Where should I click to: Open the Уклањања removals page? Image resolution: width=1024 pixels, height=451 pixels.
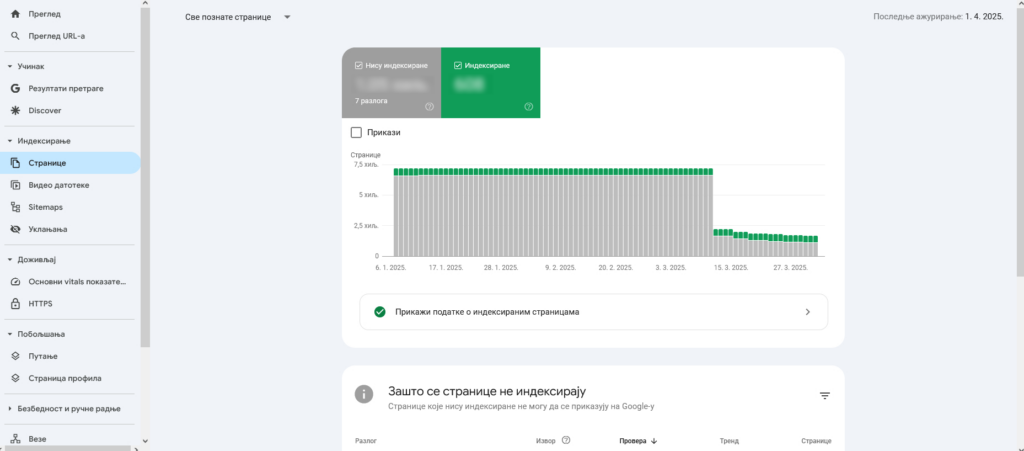point(48,229)
